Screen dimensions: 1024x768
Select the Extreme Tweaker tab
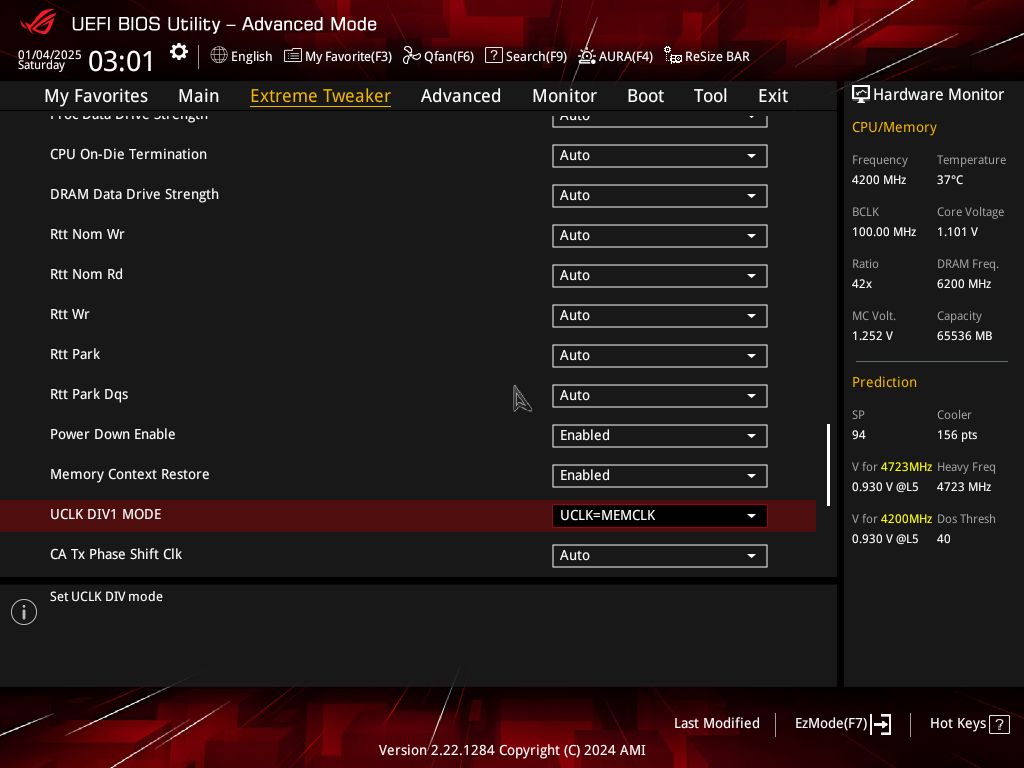click(320, 96)
